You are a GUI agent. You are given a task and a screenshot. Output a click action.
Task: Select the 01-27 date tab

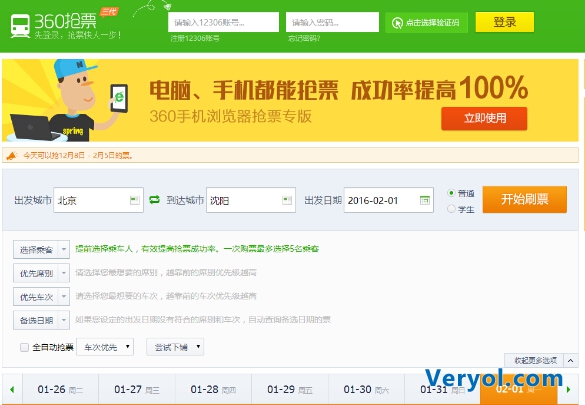137,389
